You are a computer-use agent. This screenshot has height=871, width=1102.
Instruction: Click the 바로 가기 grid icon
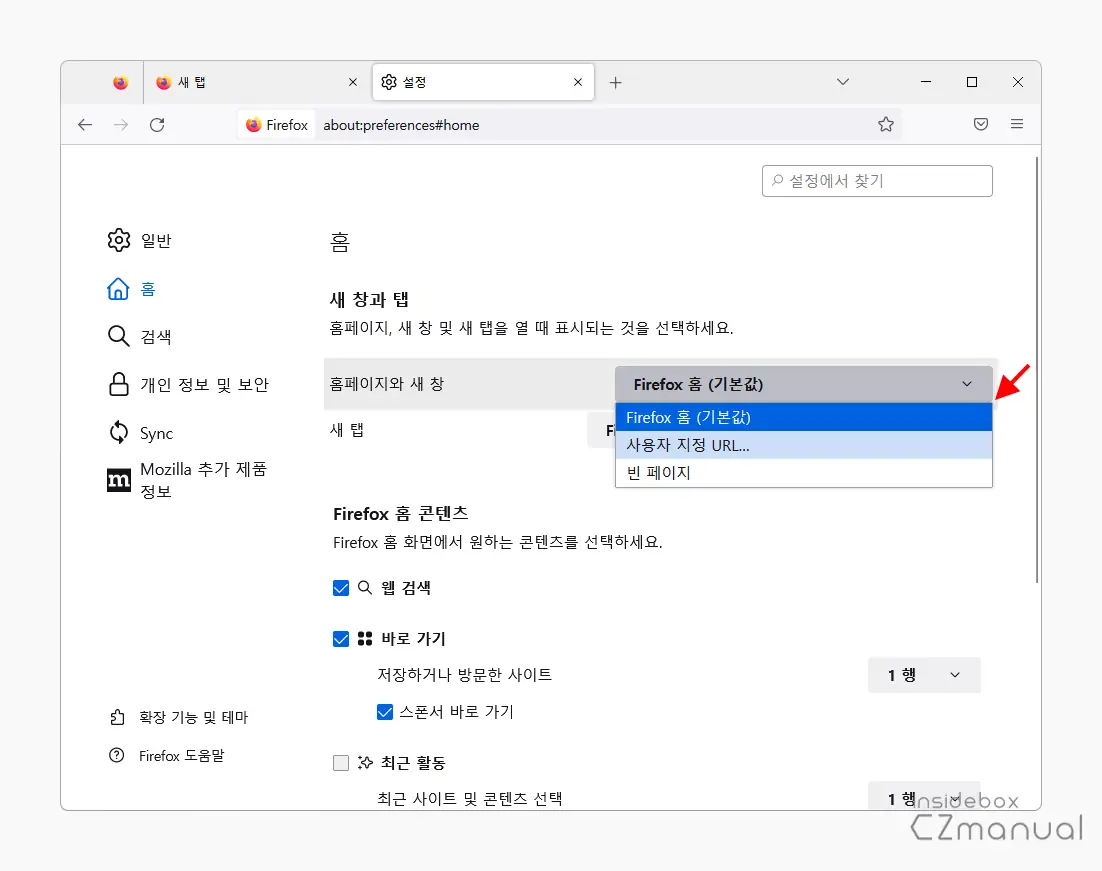(x=365, y=638)
